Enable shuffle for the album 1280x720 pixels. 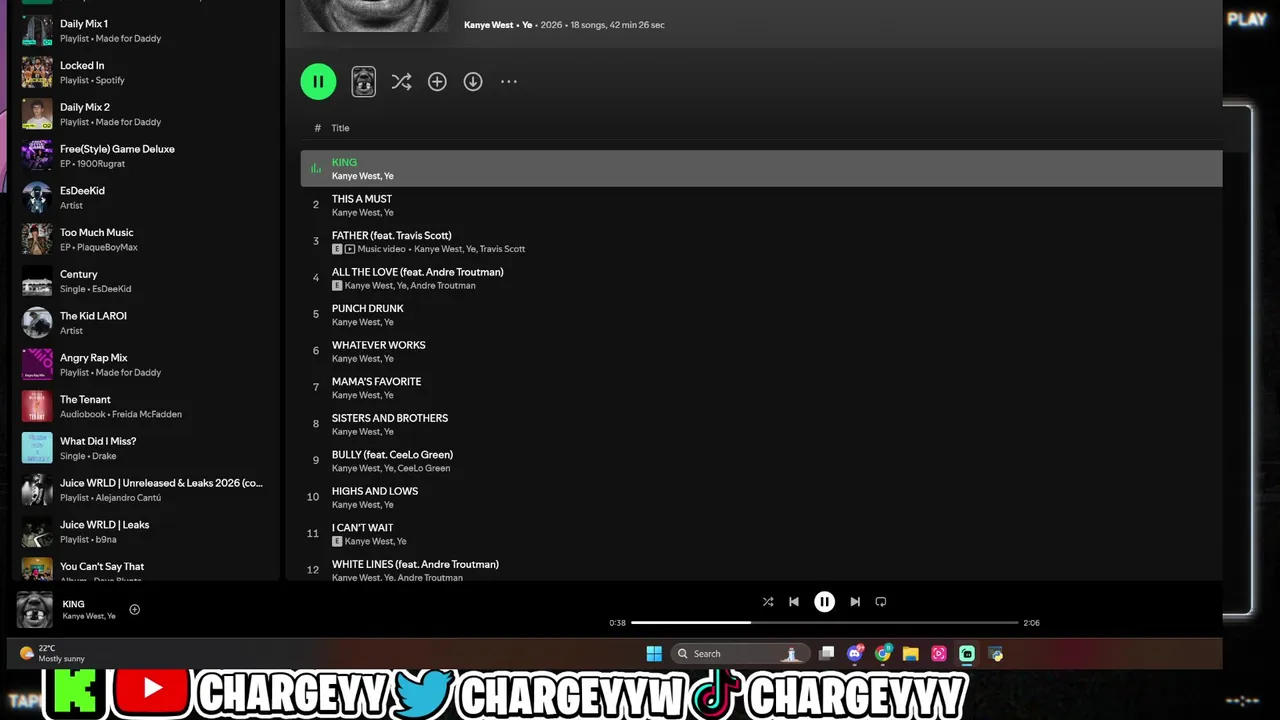pyautogui.click(x=401, y=82)
